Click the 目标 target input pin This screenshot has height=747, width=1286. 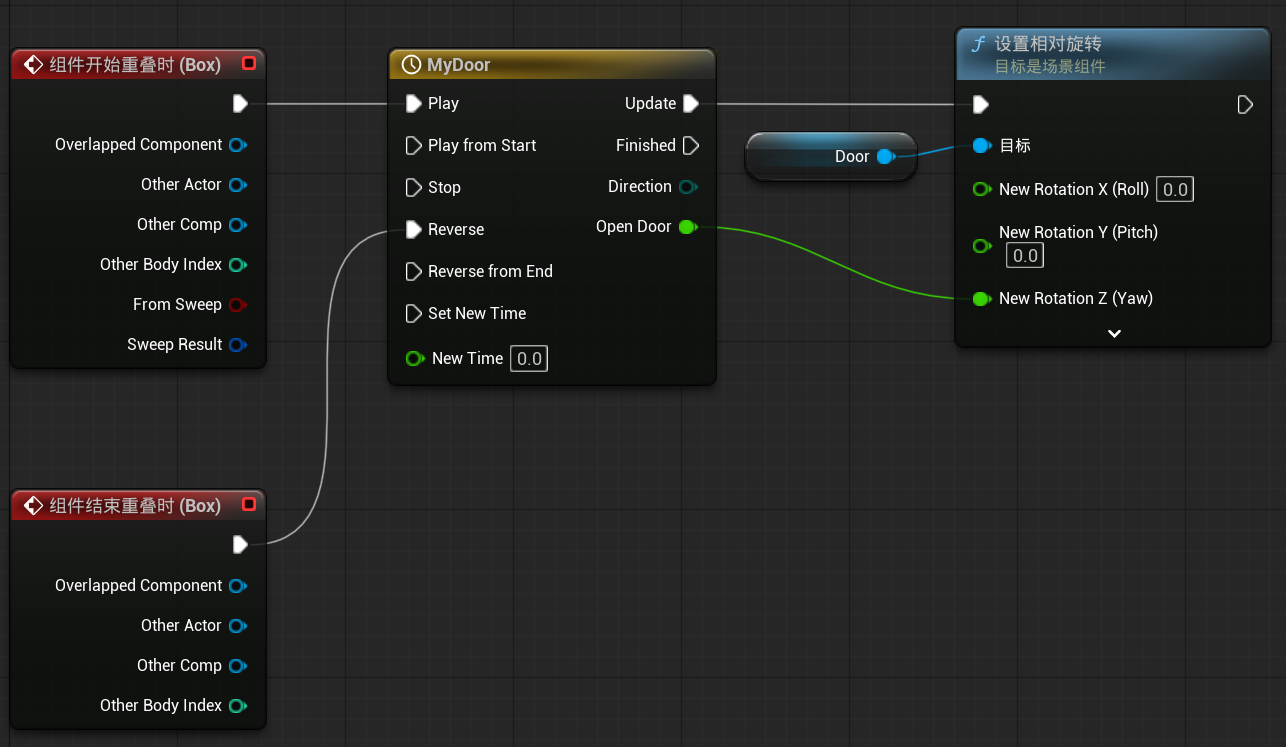click(x=981, y=146)
